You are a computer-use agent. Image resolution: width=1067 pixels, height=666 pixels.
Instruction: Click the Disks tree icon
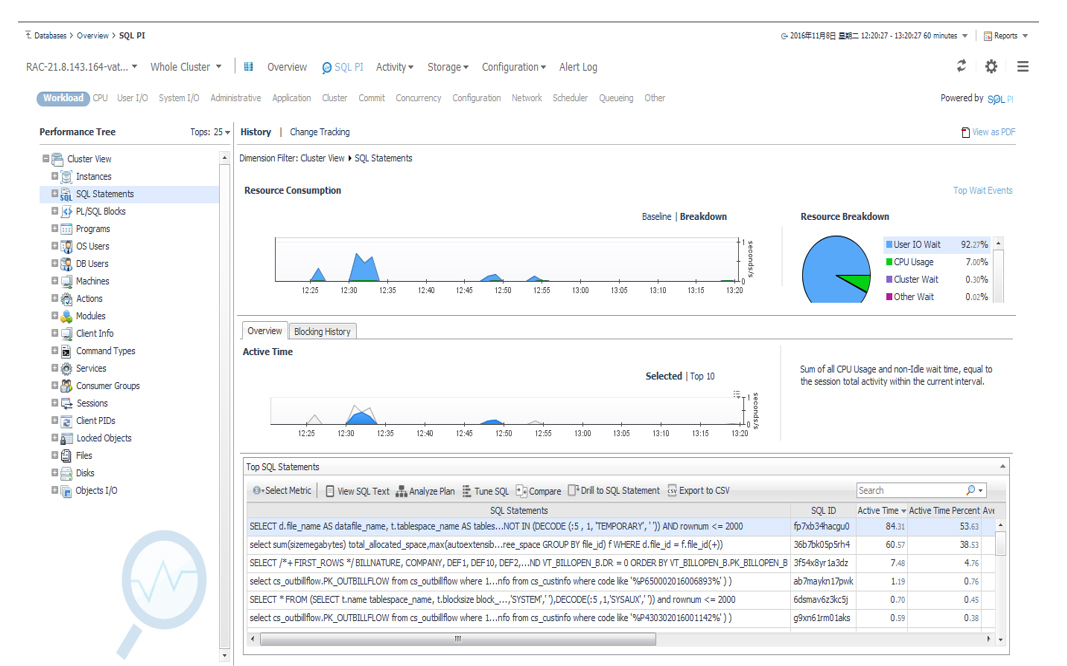pos(66,473)
